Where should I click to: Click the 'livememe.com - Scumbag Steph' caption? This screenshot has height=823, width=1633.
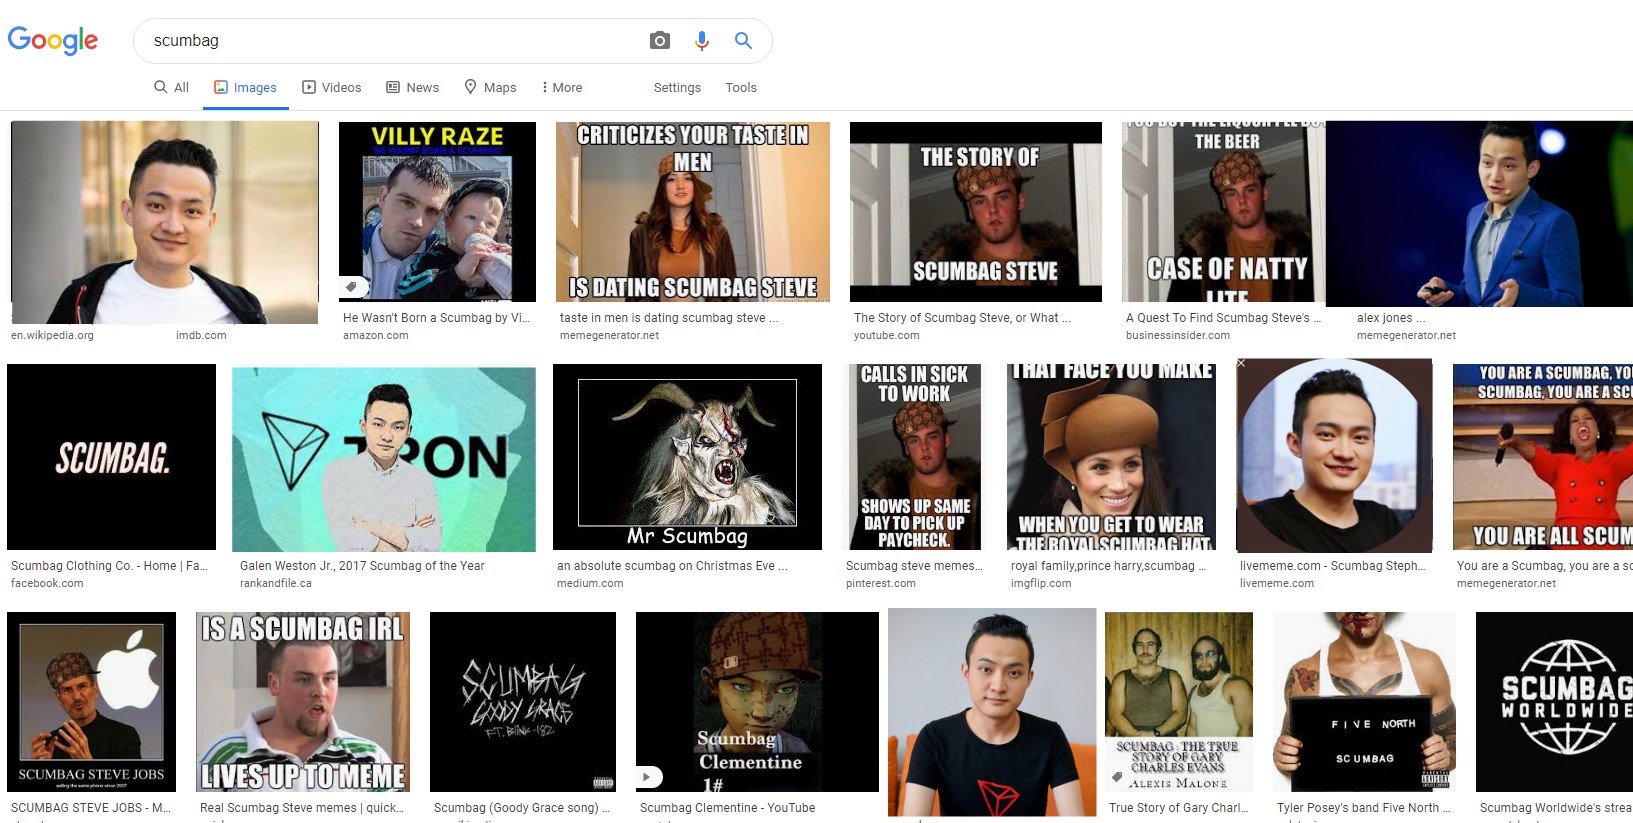point(1333,566)
